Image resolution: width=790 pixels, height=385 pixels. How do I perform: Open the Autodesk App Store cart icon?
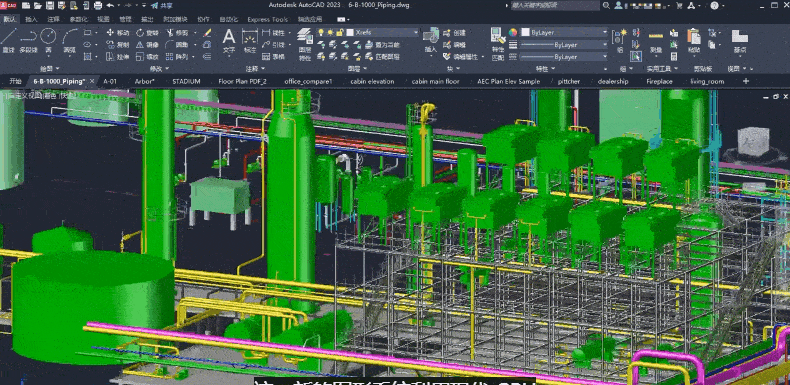click(679, 6)
